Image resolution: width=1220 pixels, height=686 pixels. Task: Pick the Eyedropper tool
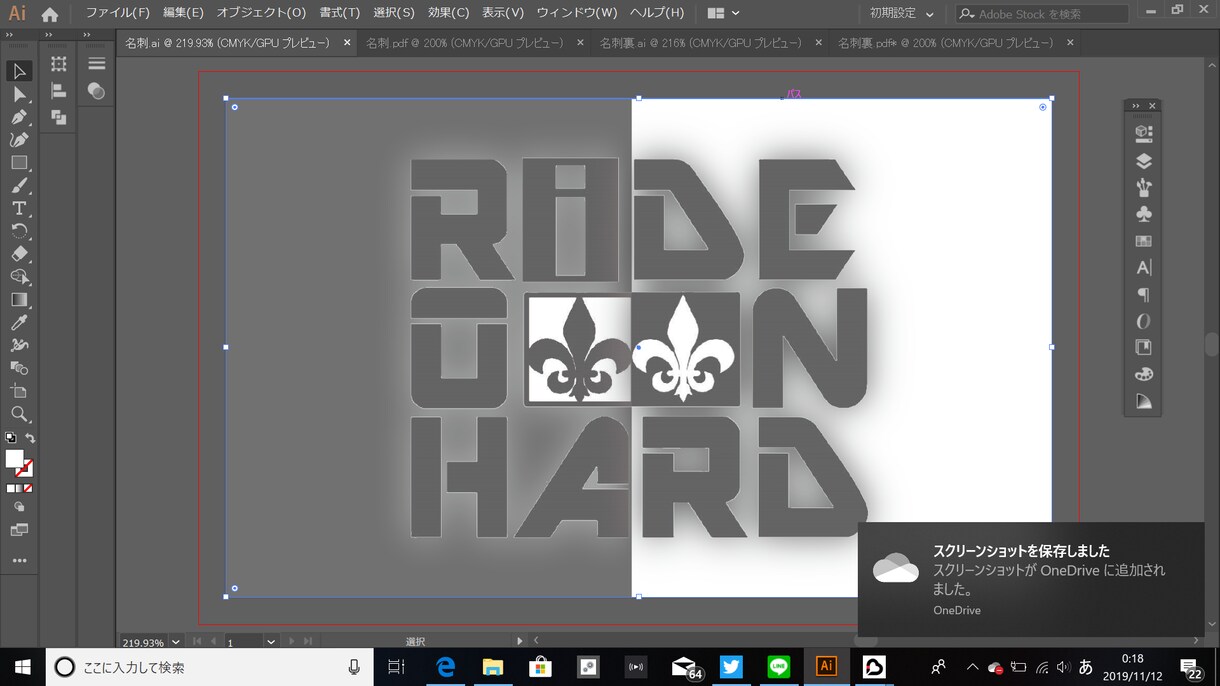tap(19, 322)
